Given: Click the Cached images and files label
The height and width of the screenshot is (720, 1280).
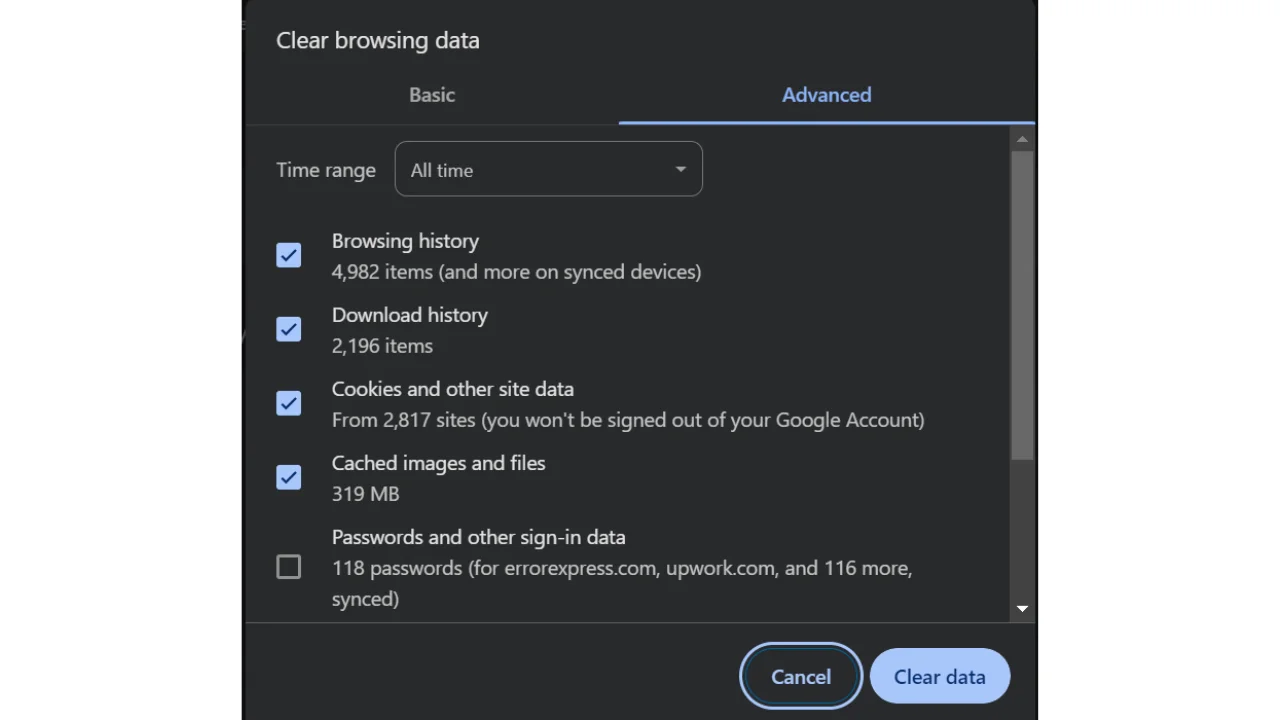Looking at the screenshot, I should point(438,463).
